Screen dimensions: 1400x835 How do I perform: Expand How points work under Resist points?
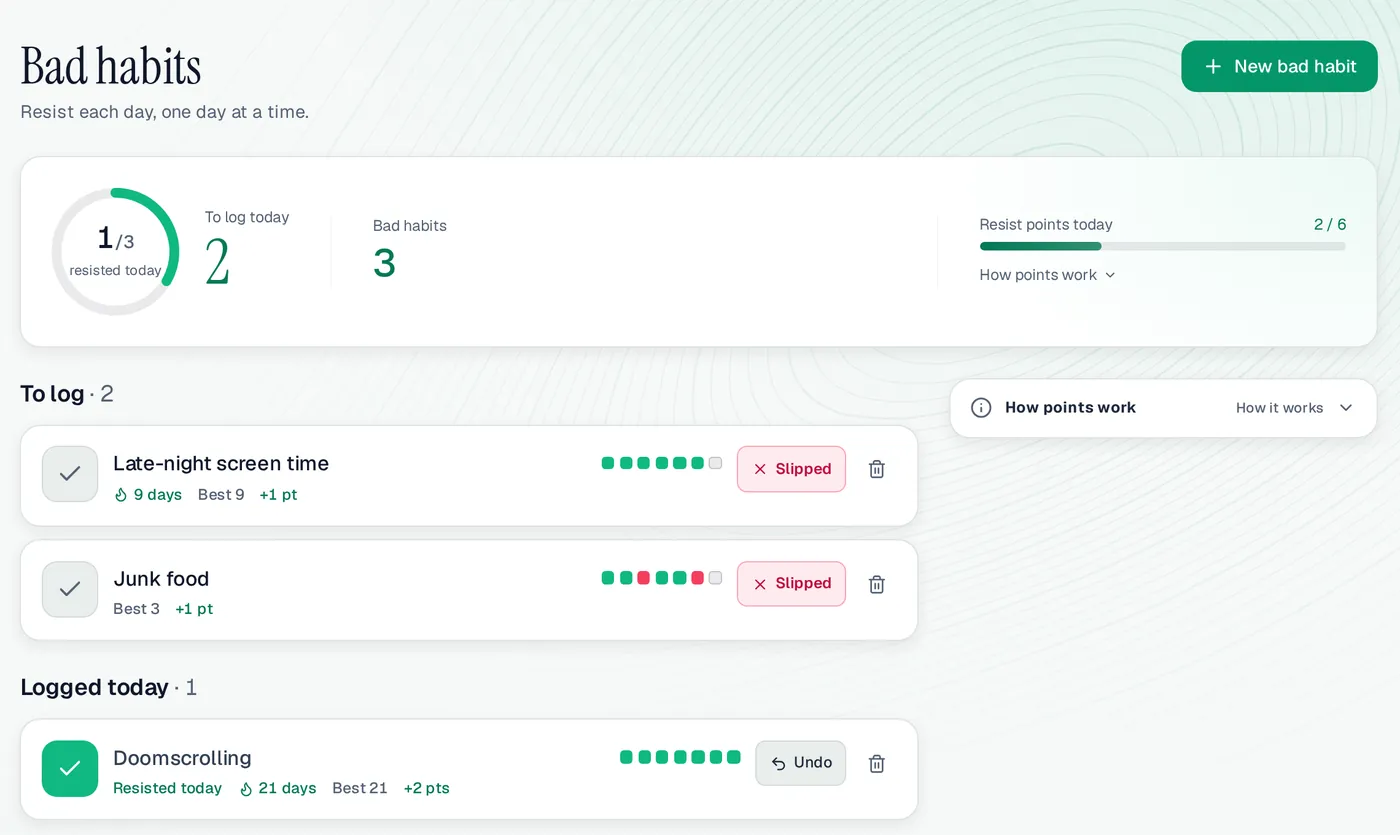pyautogui.click(x=1047, y=275)
